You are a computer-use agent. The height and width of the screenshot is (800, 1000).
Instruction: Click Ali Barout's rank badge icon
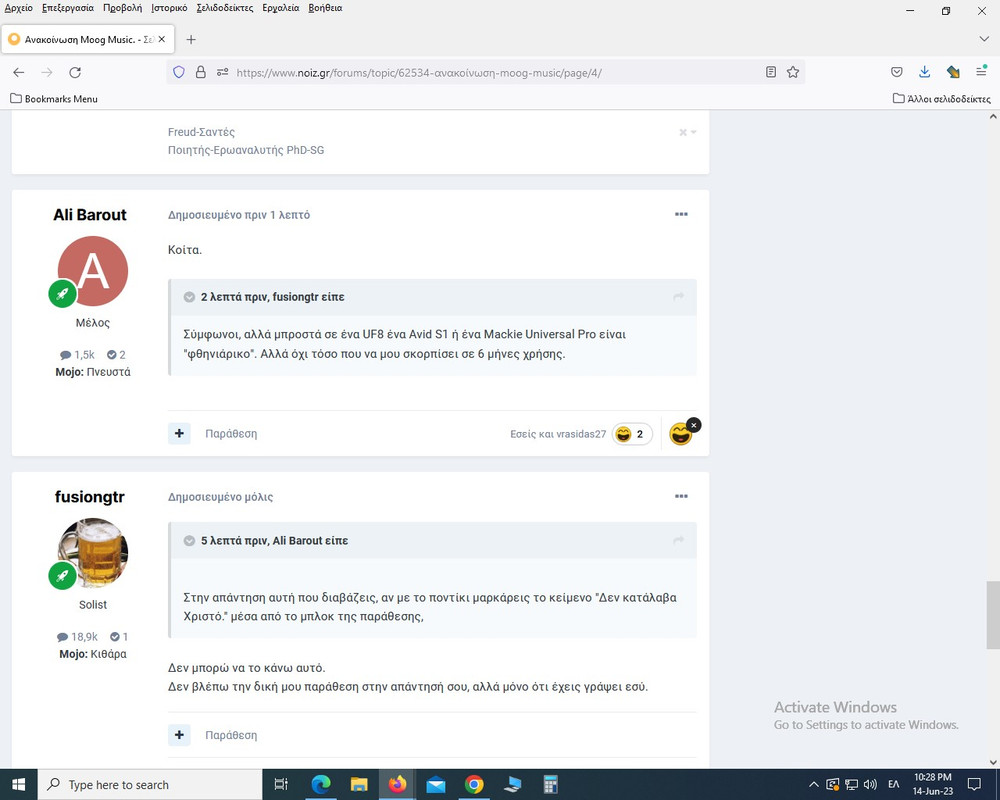tap(62, 294)
